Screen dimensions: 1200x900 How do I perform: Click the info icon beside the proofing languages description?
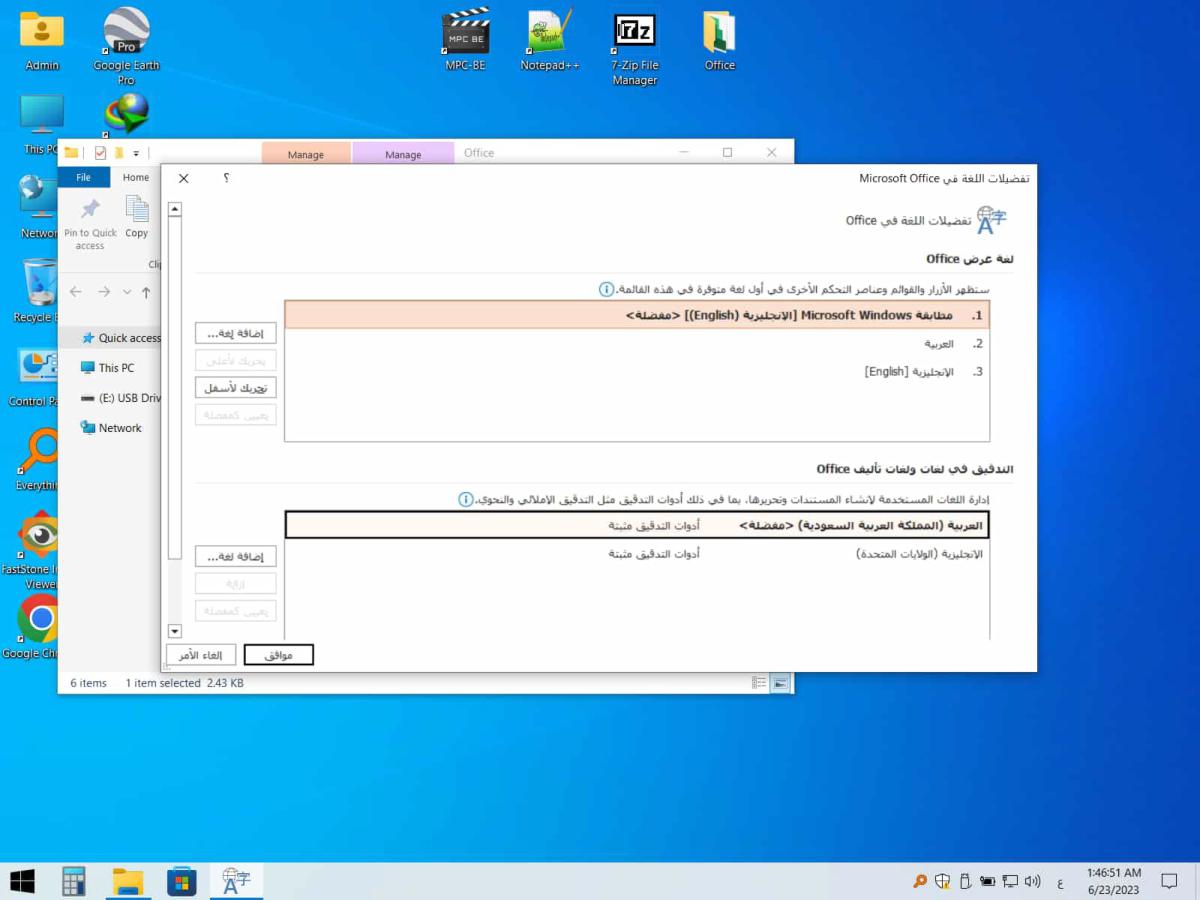[x=465, y=499]
